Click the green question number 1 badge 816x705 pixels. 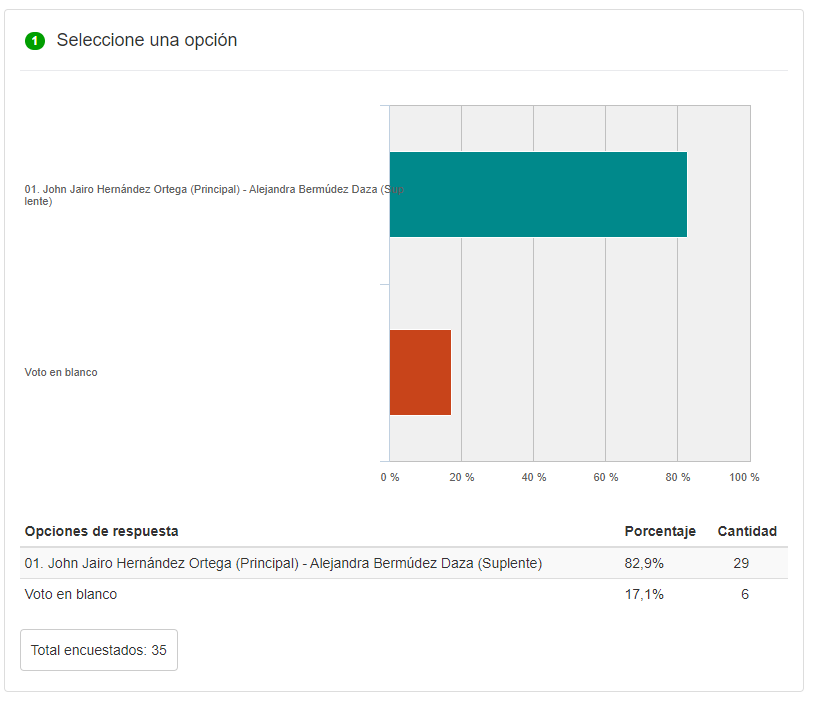[35, 41]
